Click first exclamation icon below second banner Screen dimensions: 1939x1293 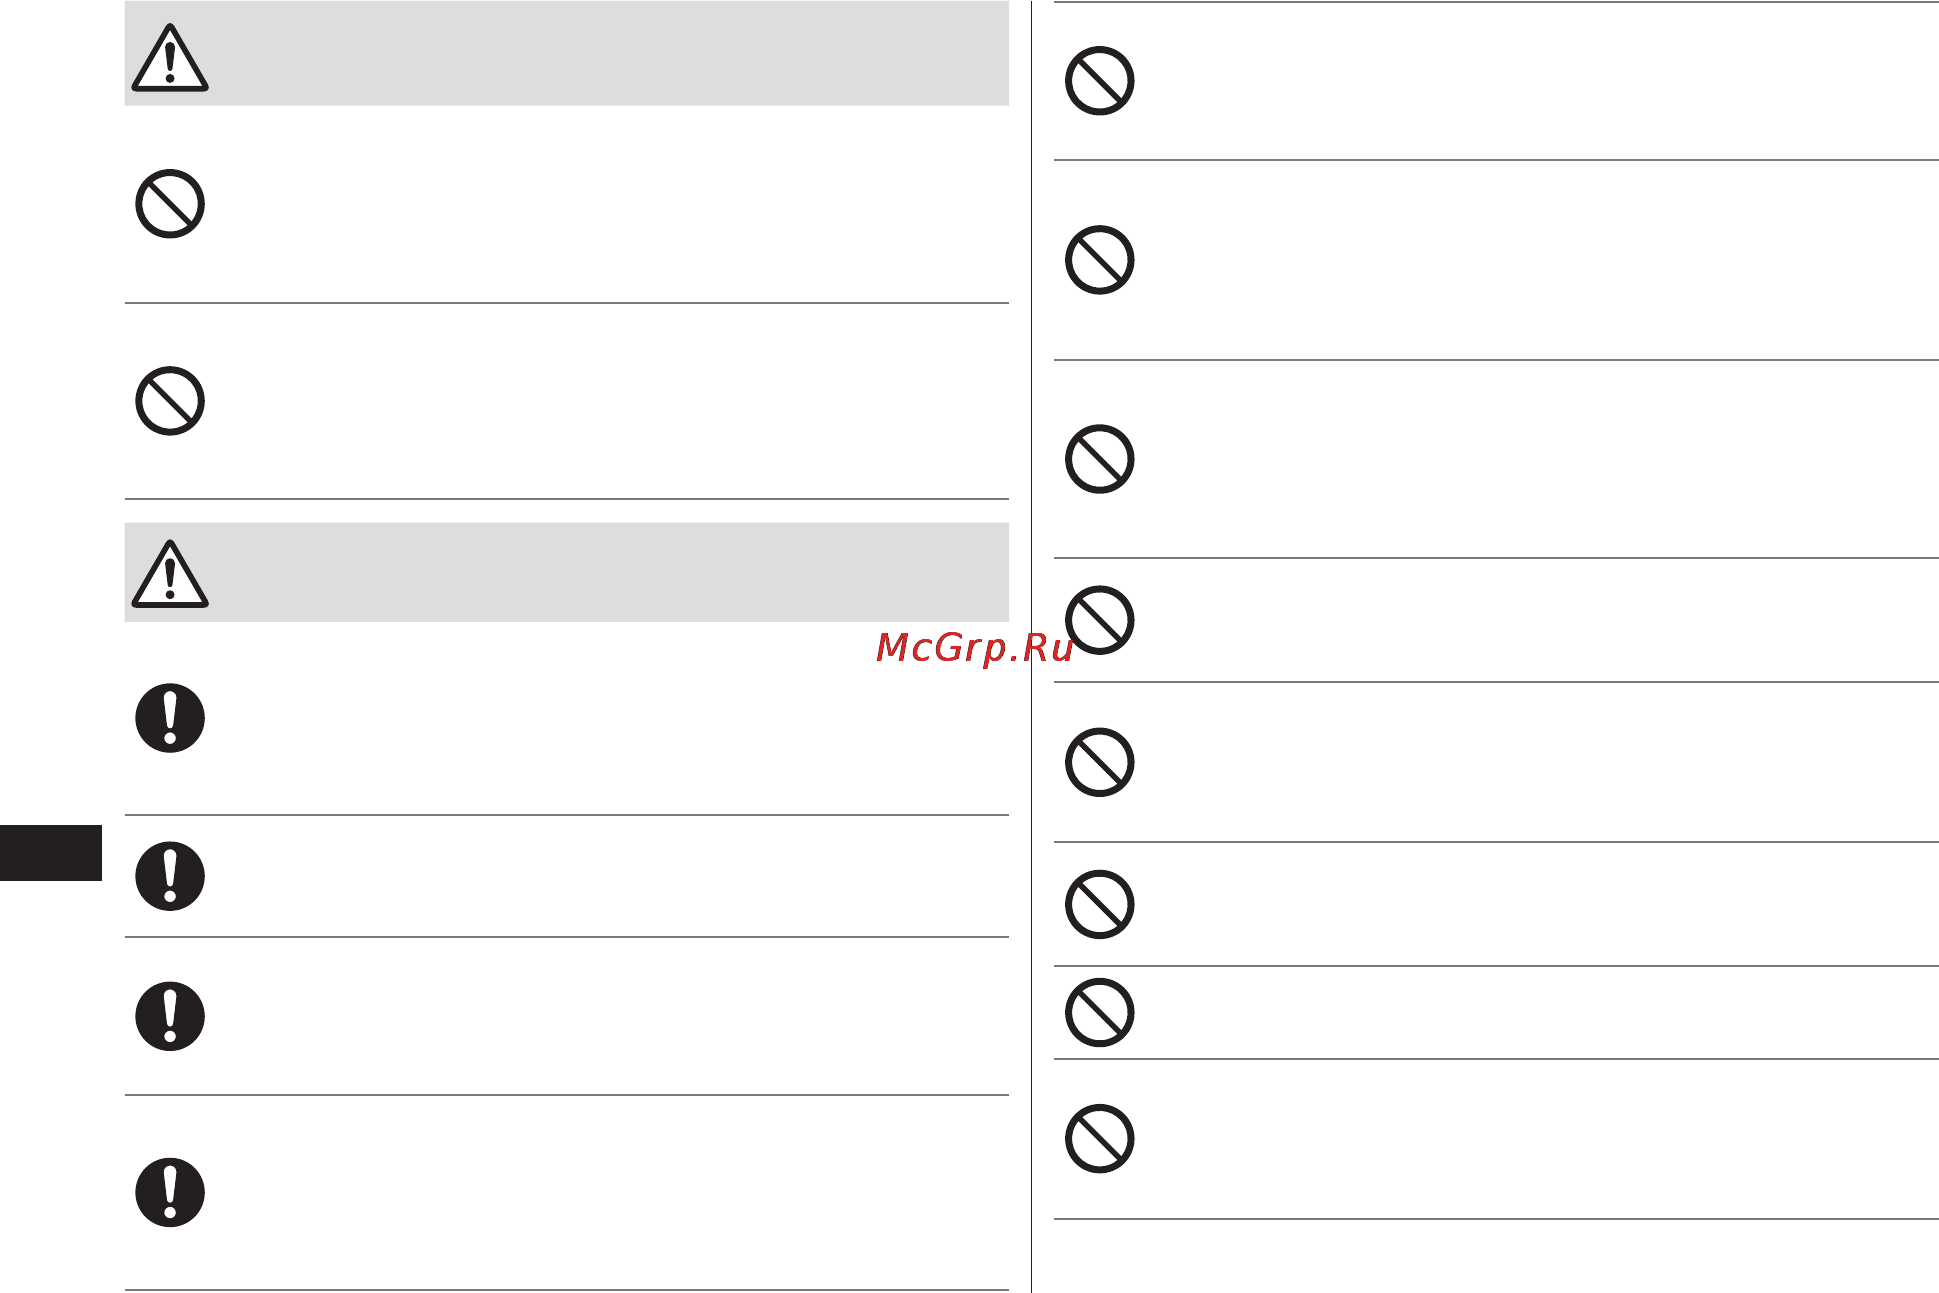(x=170, y=718)
